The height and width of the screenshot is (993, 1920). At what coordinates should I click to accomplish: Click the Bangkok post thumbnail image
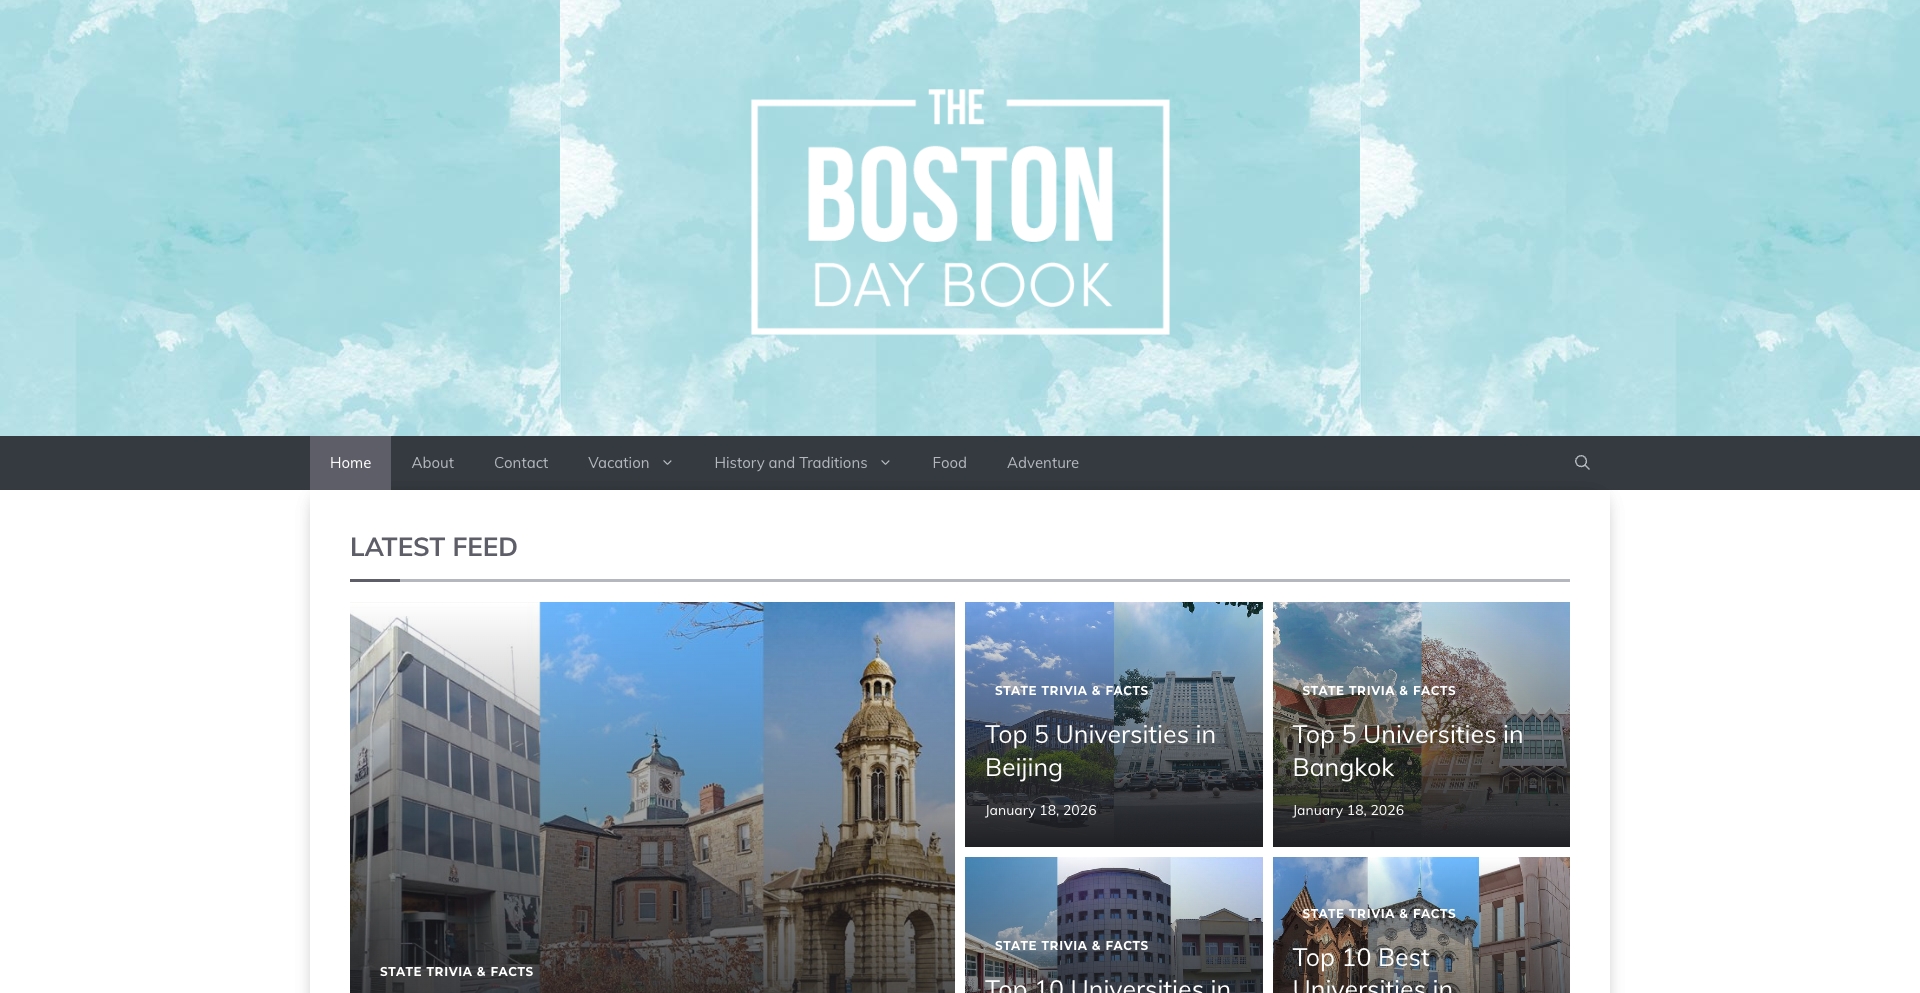pos(1421,650)
